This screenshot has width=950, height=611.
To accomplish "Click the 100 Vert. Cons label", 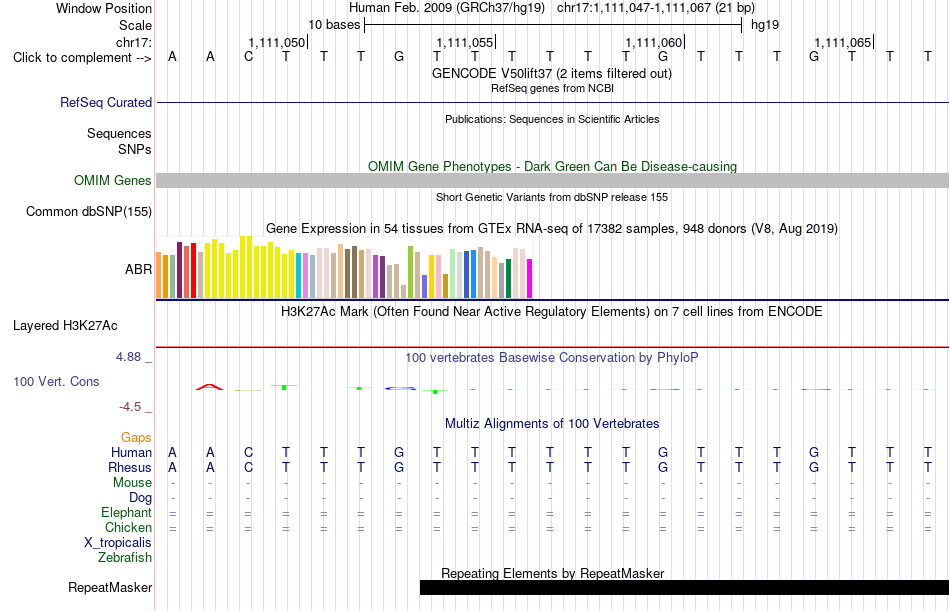I will pos(56,381).
